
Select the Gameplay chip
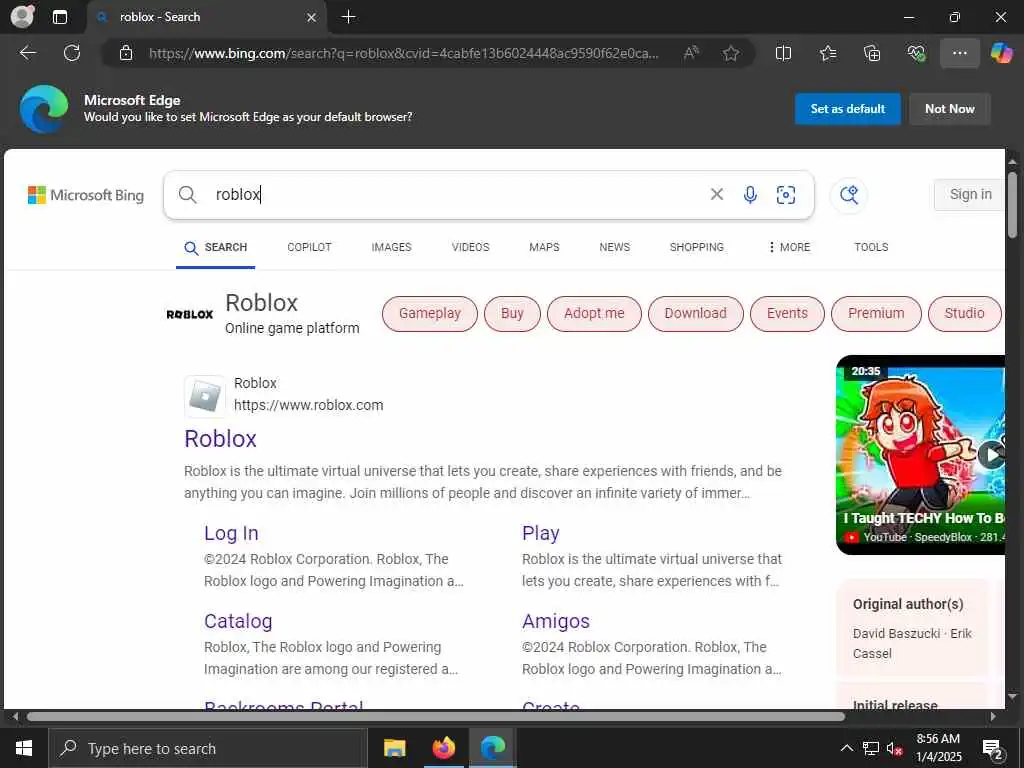click(430, 313)
